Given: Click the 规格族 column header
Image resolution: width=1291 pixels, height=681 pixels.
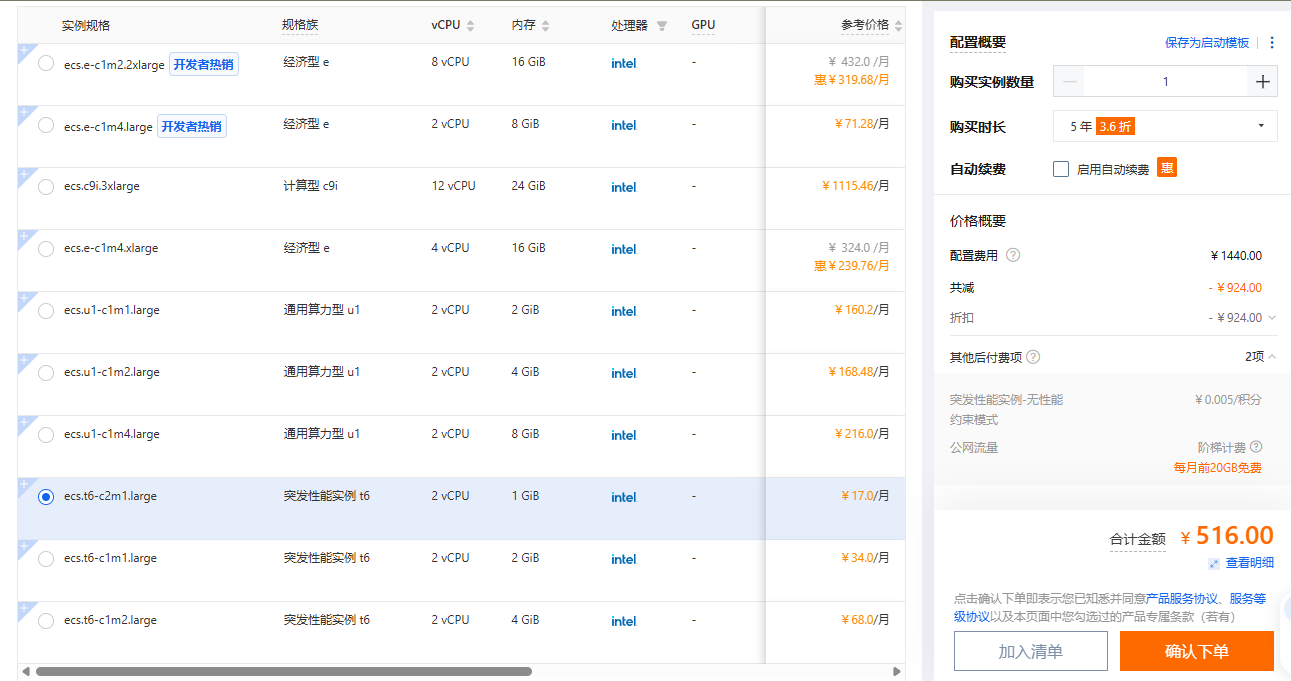Looking at the screenshot, I should click(300, 25).
